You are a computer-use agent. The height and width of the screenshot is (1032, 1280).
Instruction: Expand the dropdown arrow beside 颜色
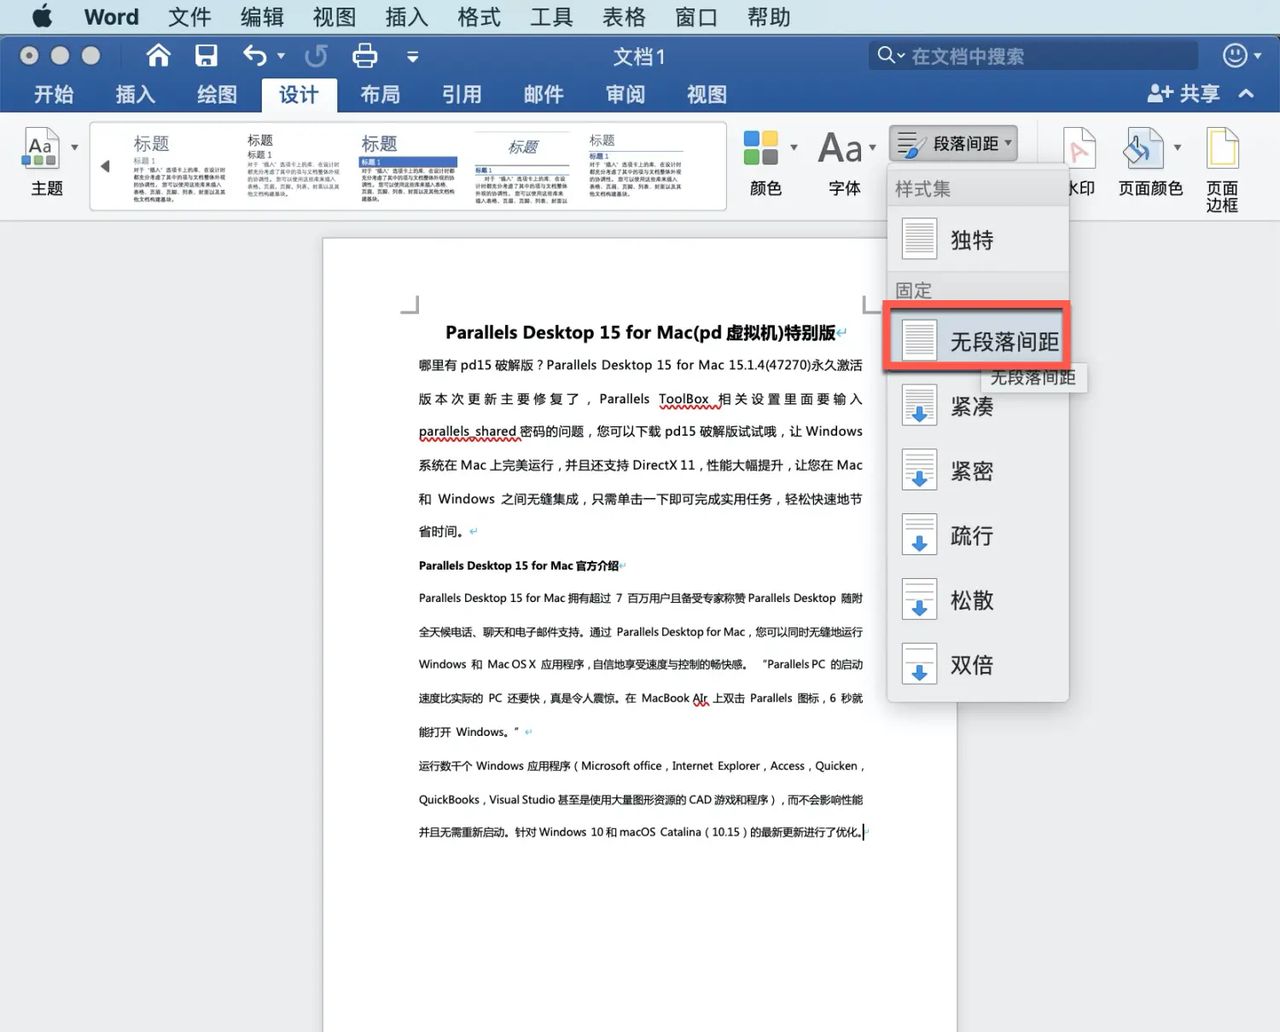(793, 147)
